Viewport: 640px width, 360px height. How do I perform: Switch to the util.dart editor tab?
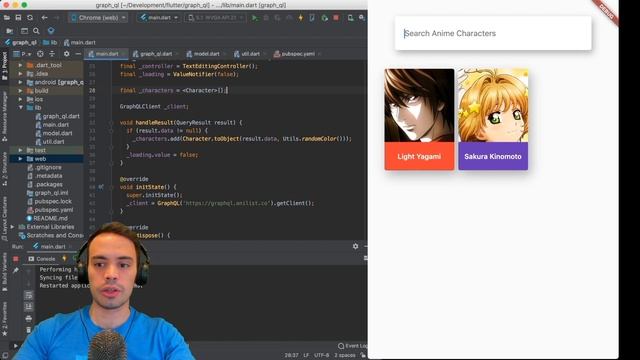tap(250, 54)
